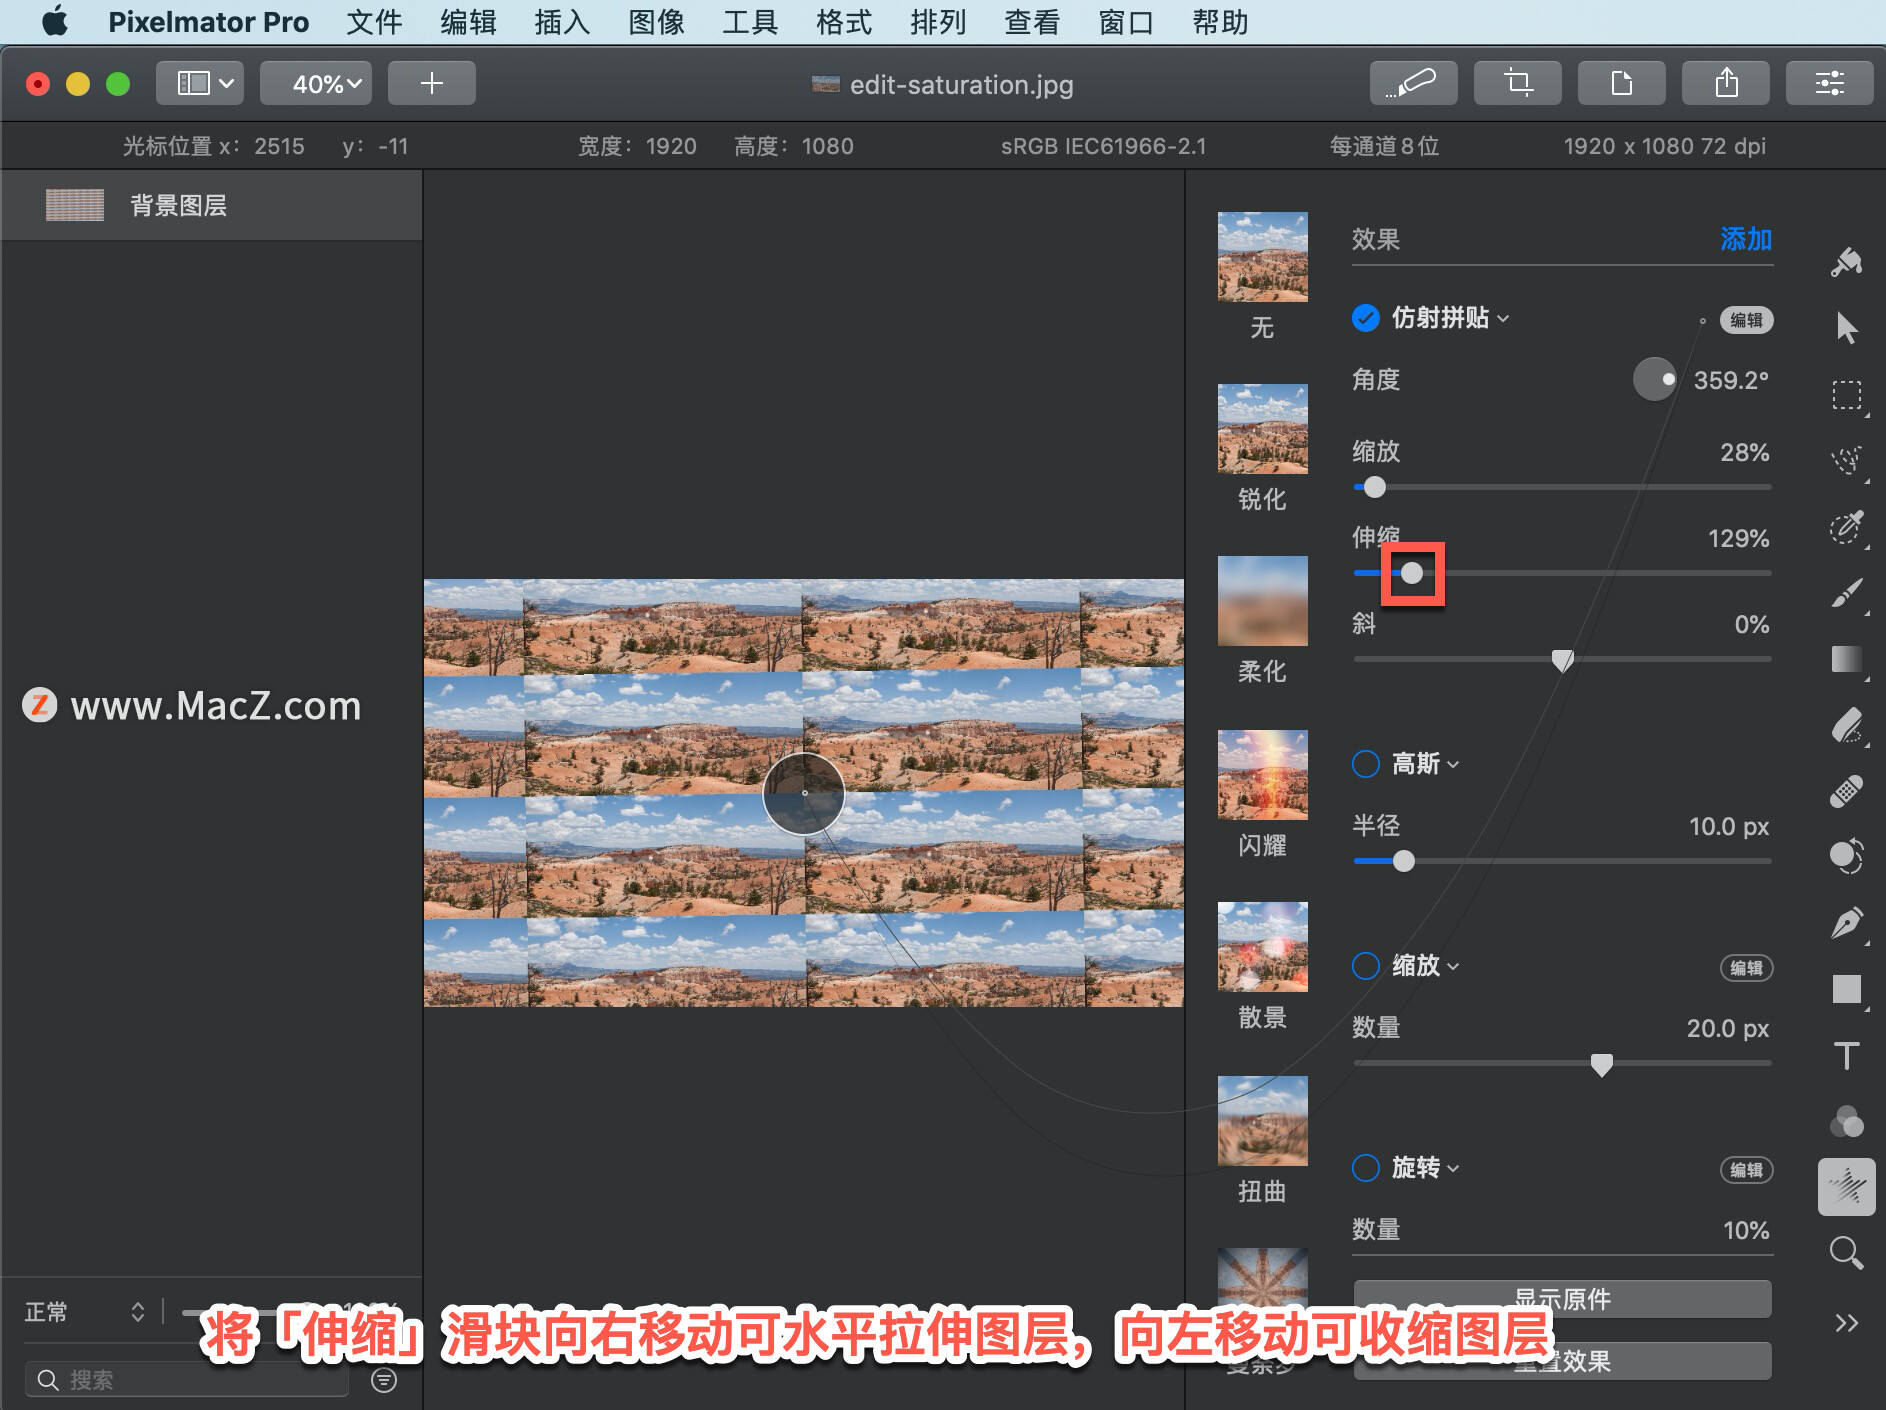Open the 编辑 menu
This screenshot has height=1410, width=1886.
tap(468, 22)
